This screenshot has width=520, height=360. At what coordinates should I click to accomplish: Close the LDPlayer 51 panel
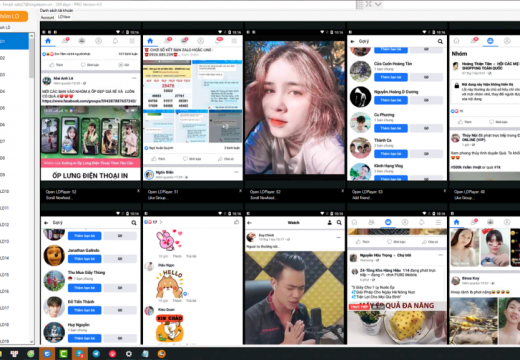240,191
